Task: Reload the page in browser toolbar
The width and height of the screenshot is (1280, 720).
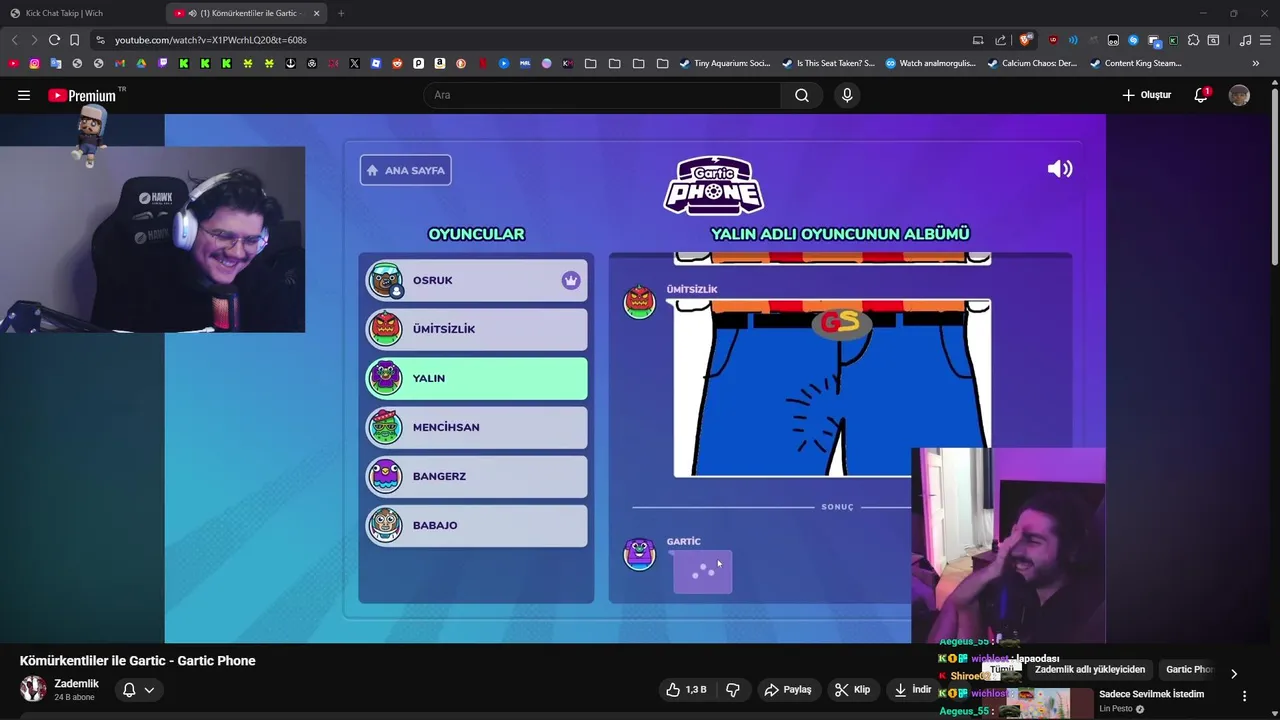Action: 54,40
